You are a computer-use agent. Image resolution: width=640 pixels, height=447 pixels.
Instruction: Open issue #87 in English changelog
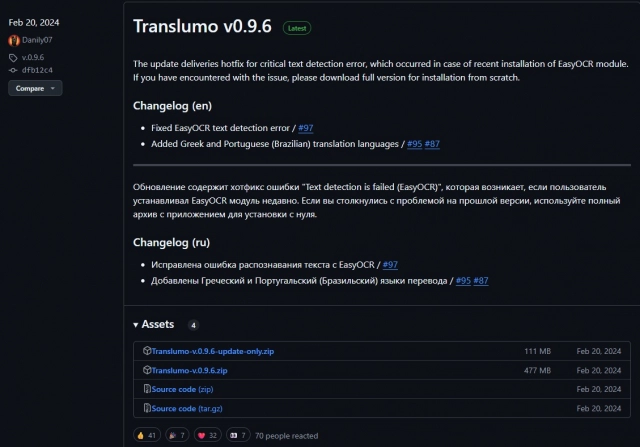(x=432, y=144)
